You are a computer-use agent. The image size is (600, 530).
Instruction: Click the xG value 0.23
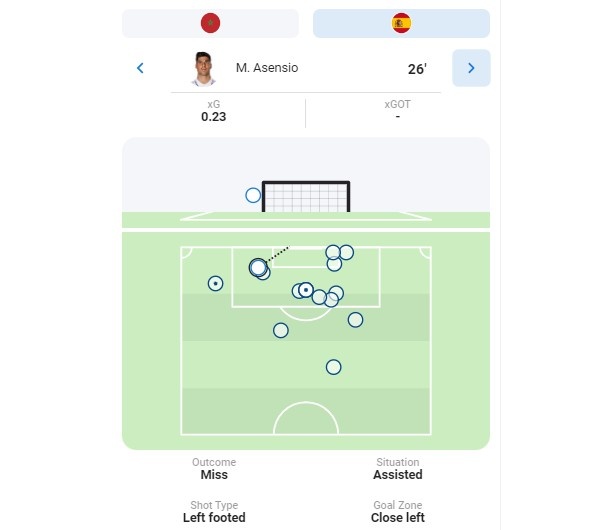coord(214,117)
